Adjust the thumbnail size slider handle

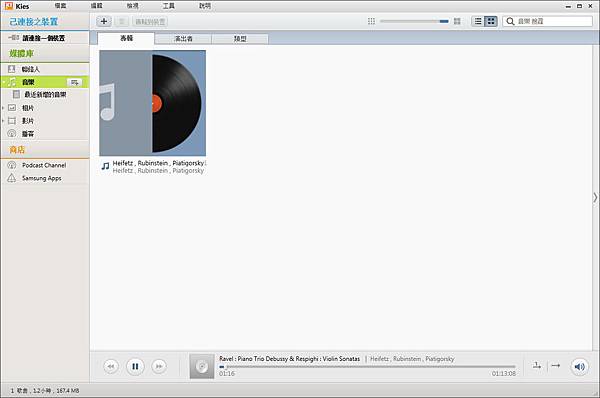click(x=444, y=21)
